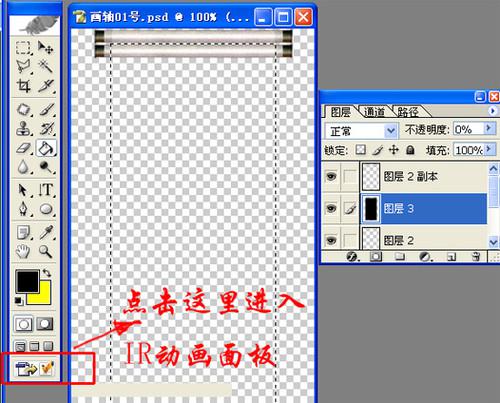Click the 0% opacity field
The height and width of the screenshot is (403, 500).
(x=468, y=129)
